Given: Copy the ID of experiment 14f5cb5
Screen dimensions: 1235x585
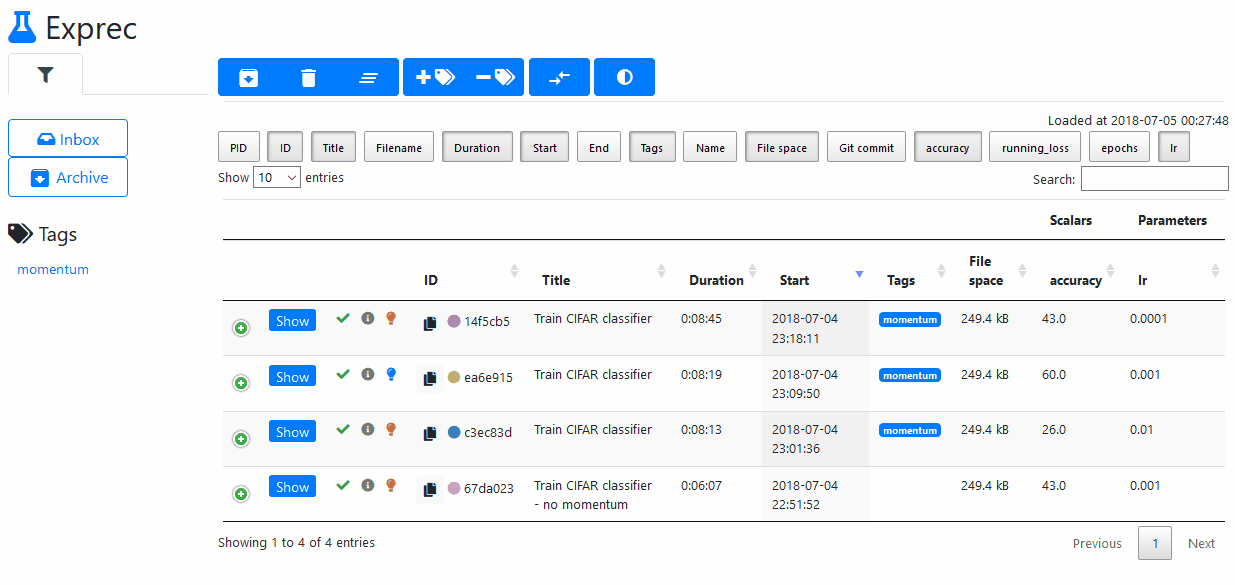Looking at the screenshot, I should 430,323.
